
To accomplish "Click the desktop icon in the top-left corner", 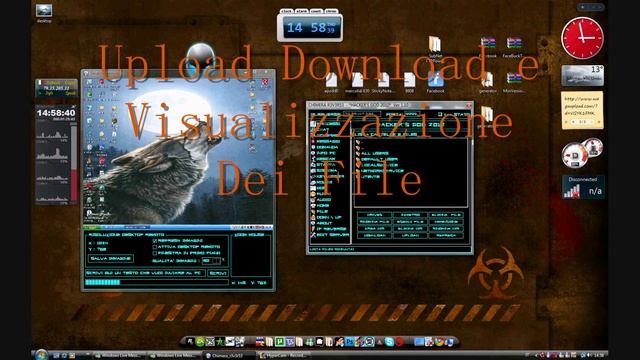I will 44,13.
